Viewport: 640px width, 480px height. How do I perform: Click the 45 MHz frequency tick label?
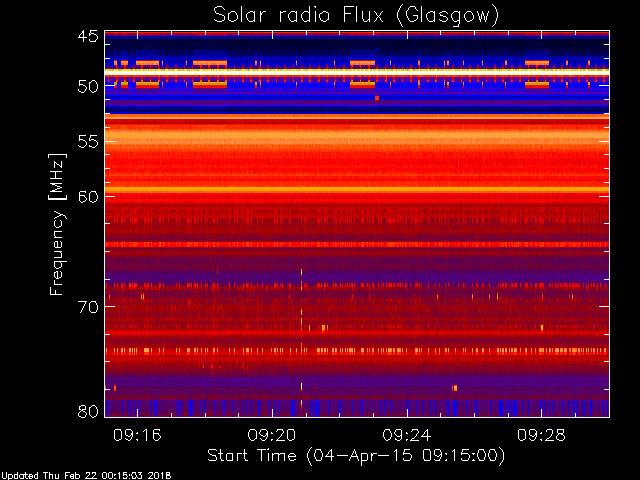click(x=88, y=37)
